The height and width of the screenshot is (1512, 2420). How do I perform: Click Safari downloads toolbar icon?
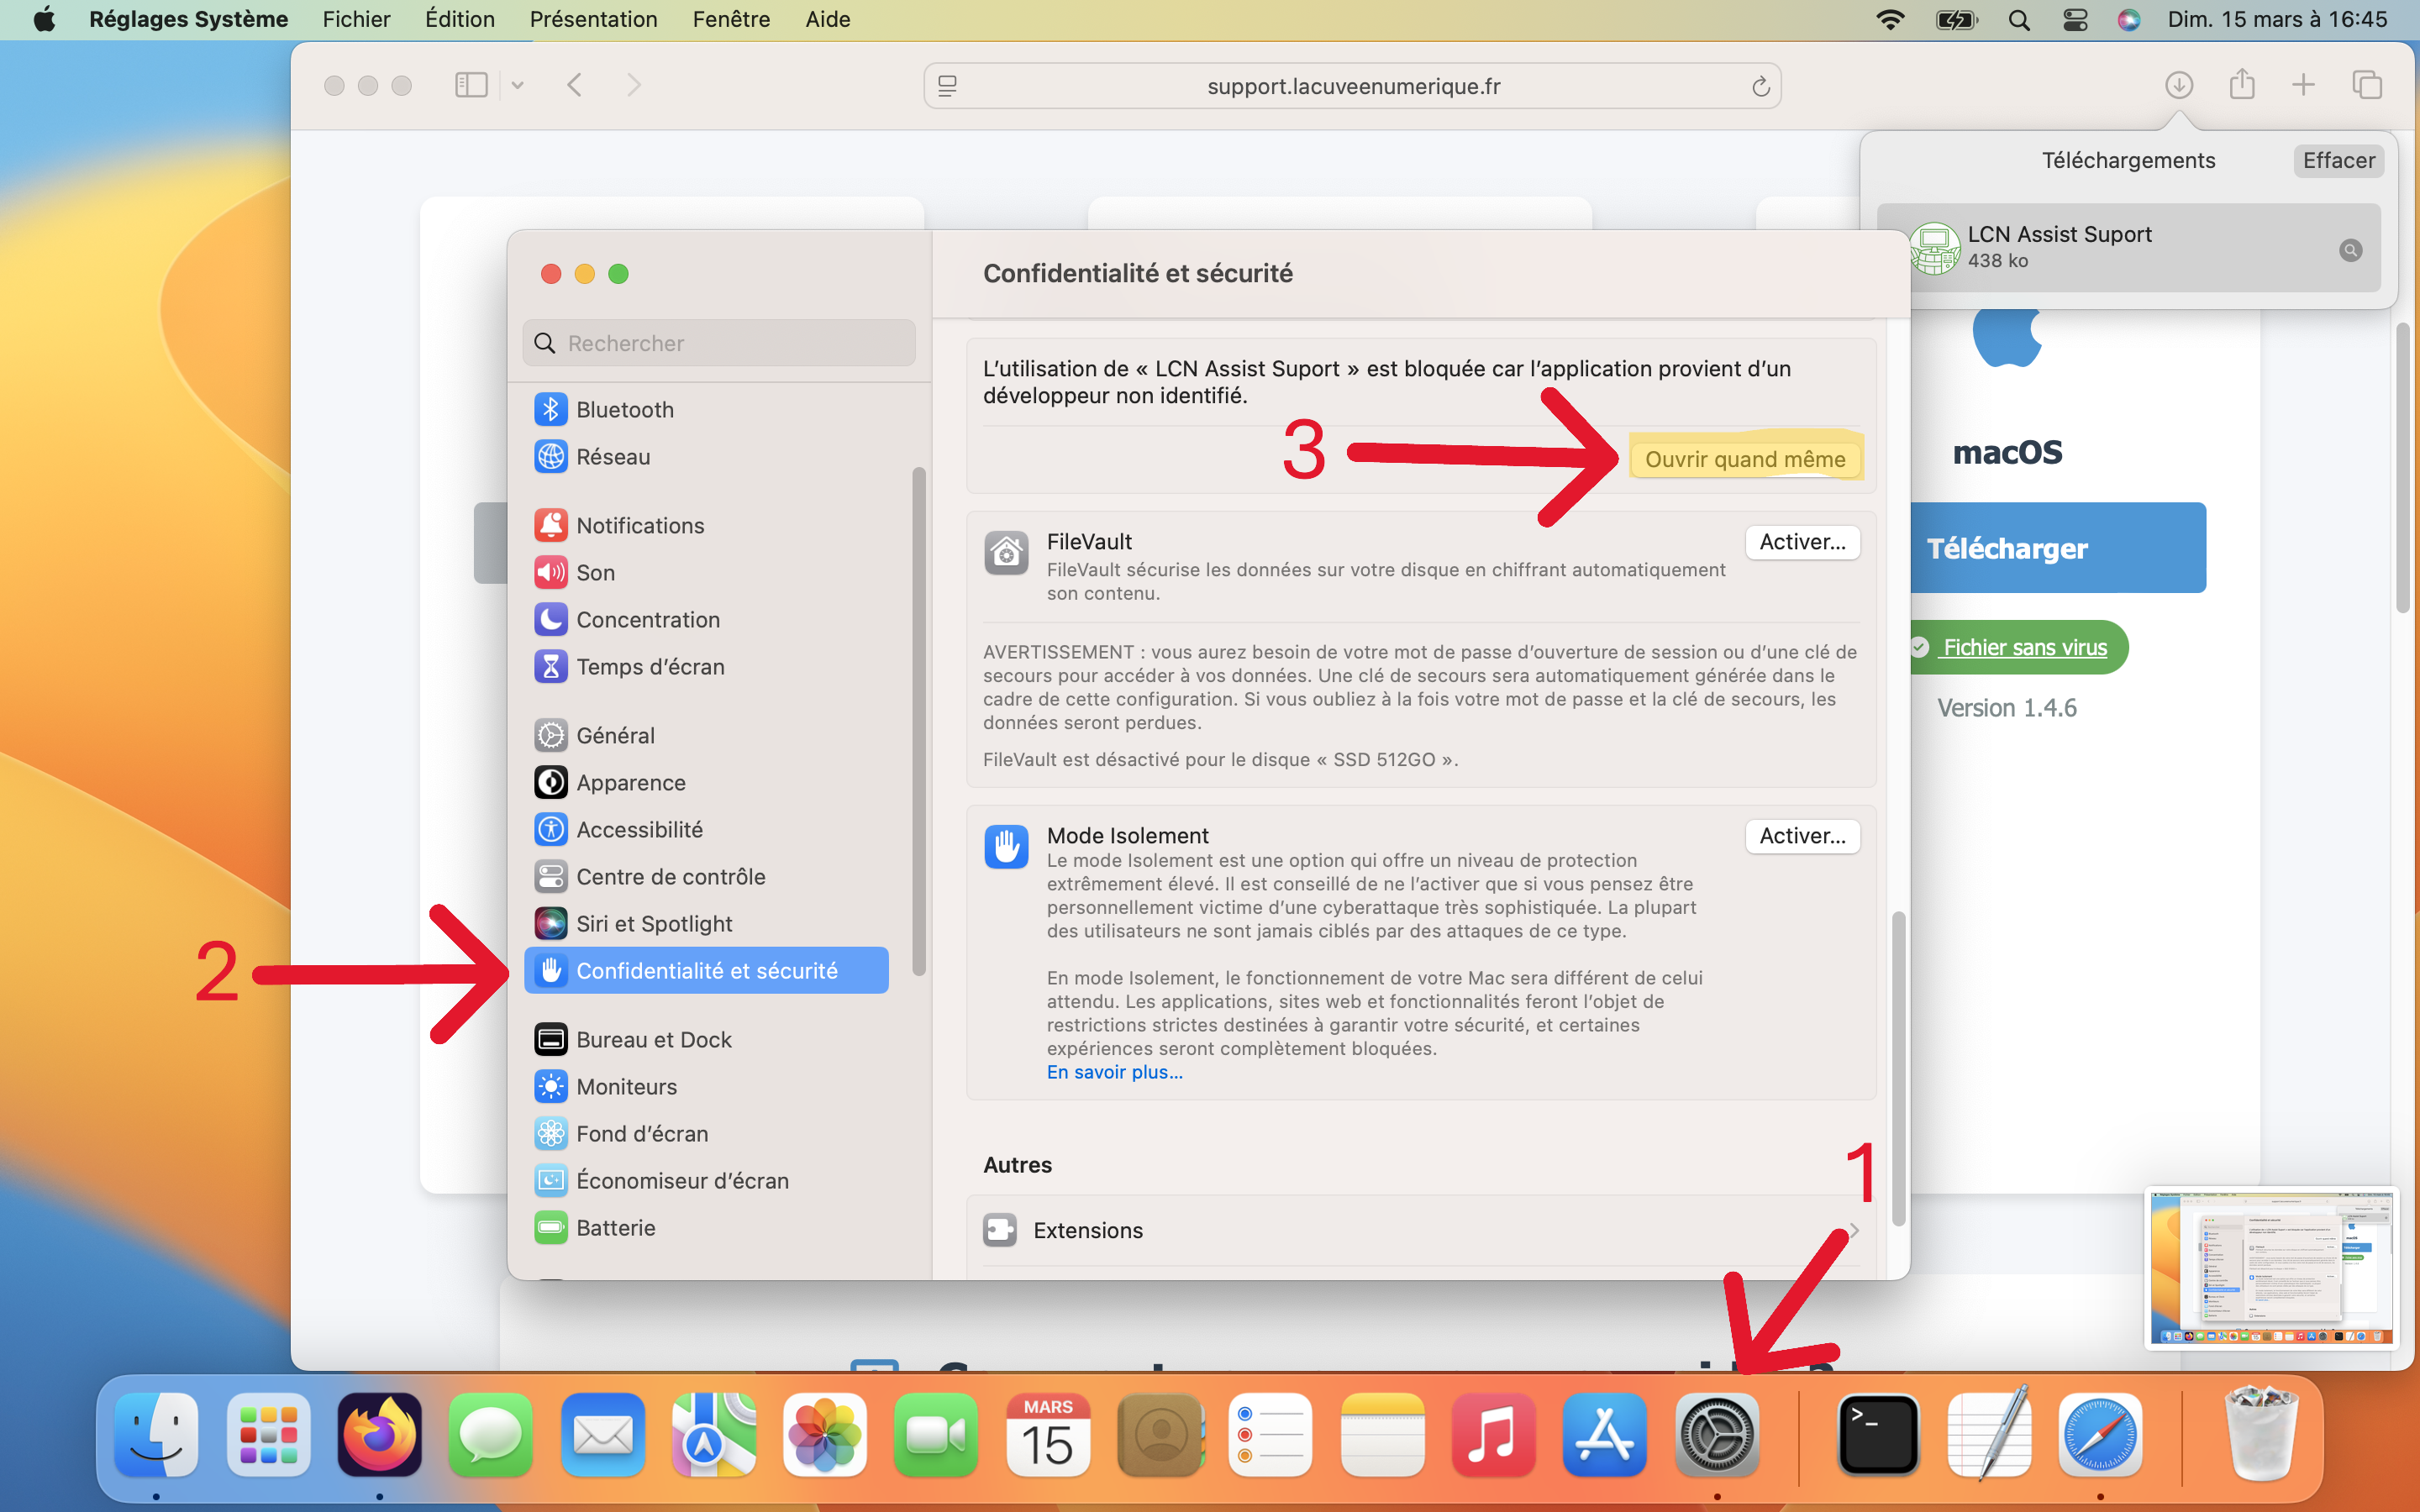2179,85
